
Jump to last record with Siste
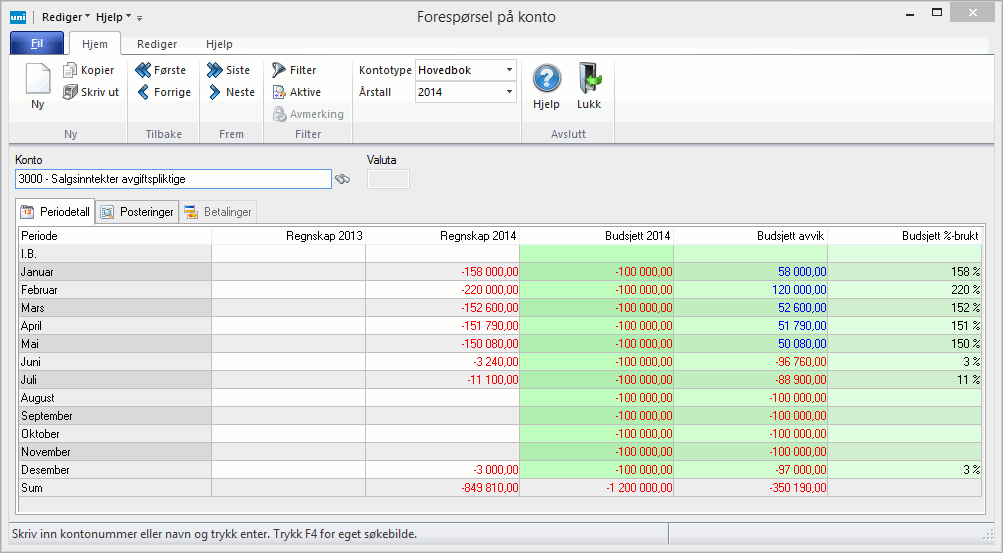[215, 71]
